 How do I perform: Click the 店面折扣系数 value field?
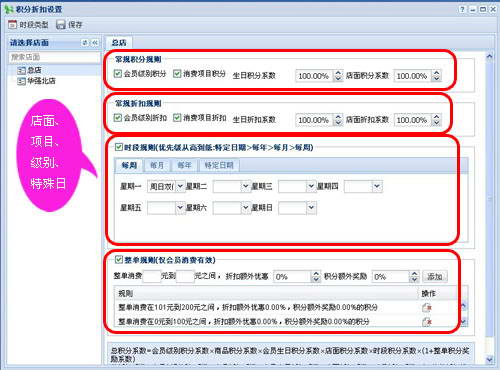click(x=412, y=120)
